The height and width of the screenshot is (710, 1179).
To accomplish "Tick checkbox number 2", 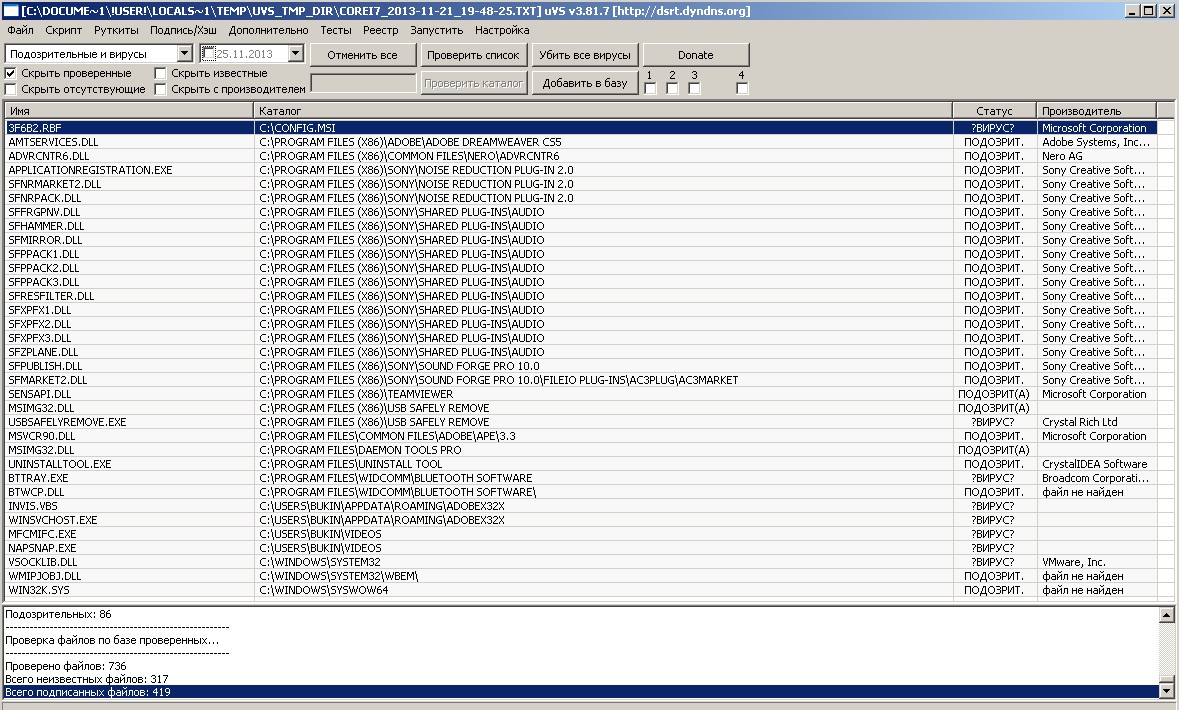I will [x=672, y=89].
